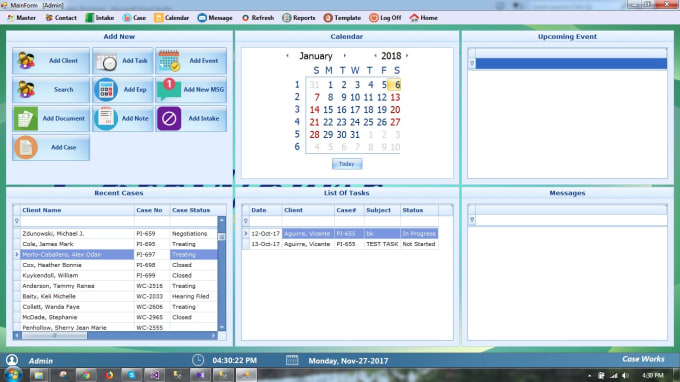Image resolution: width=680 pixels, height=382 pixels.
Task: Click Refresh in the toolbar
Action: [x=258, y=18]
